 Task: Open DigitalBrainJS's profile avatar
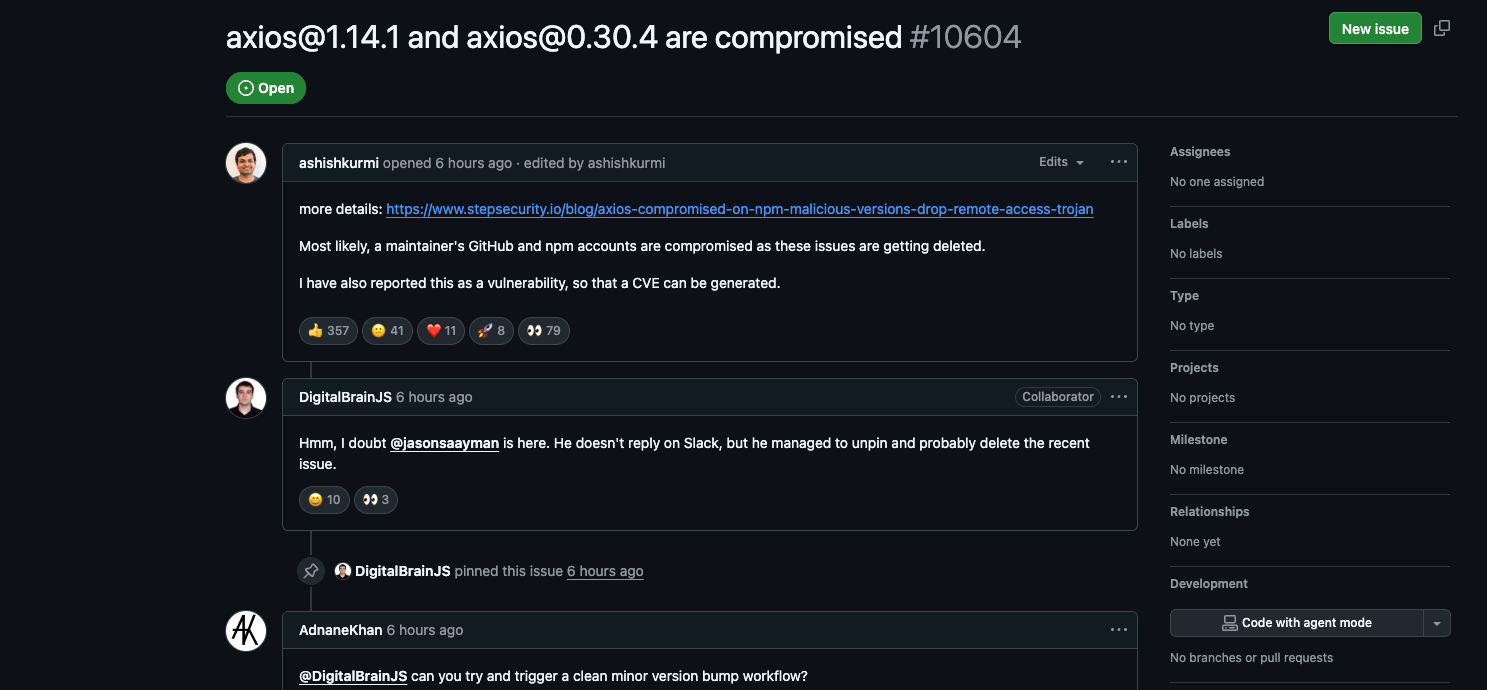(246, 397)
